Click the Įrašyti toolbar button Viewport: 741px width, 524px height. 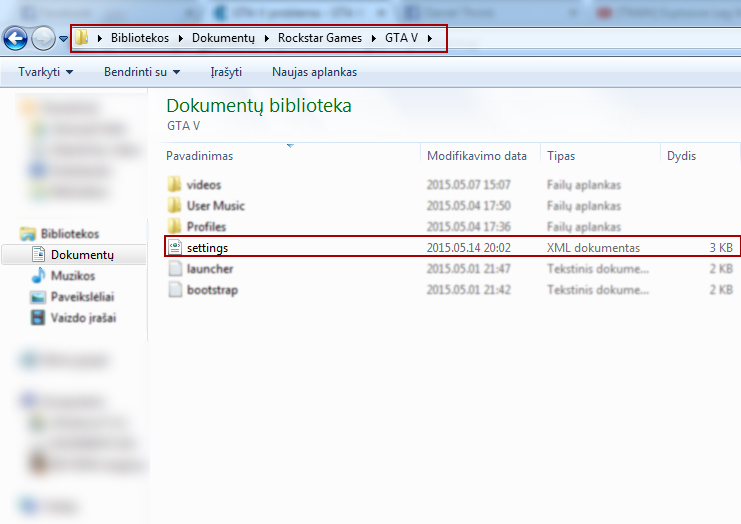[226, 72]
